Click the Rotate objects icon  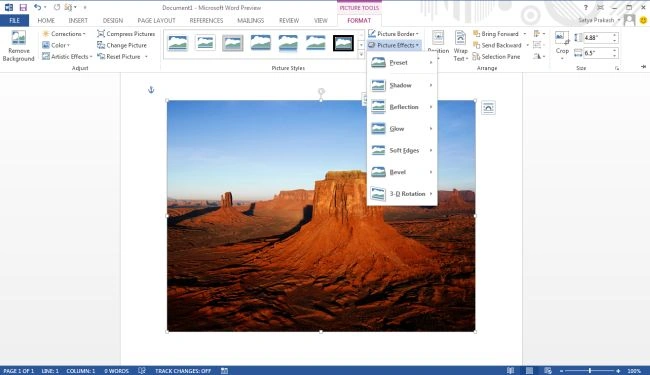[x=539, y=56]
